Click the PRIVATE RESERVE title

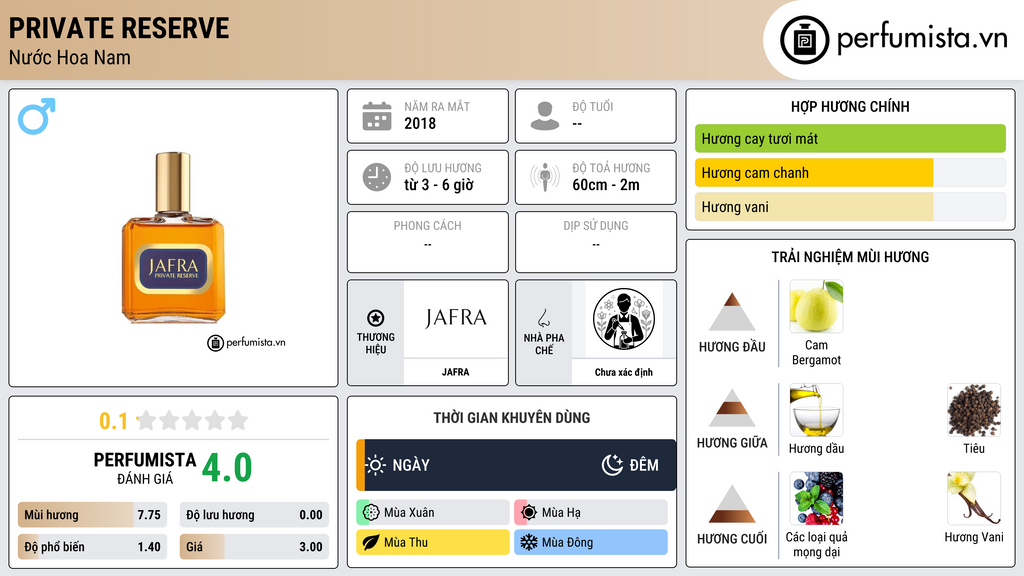(119, 28)
